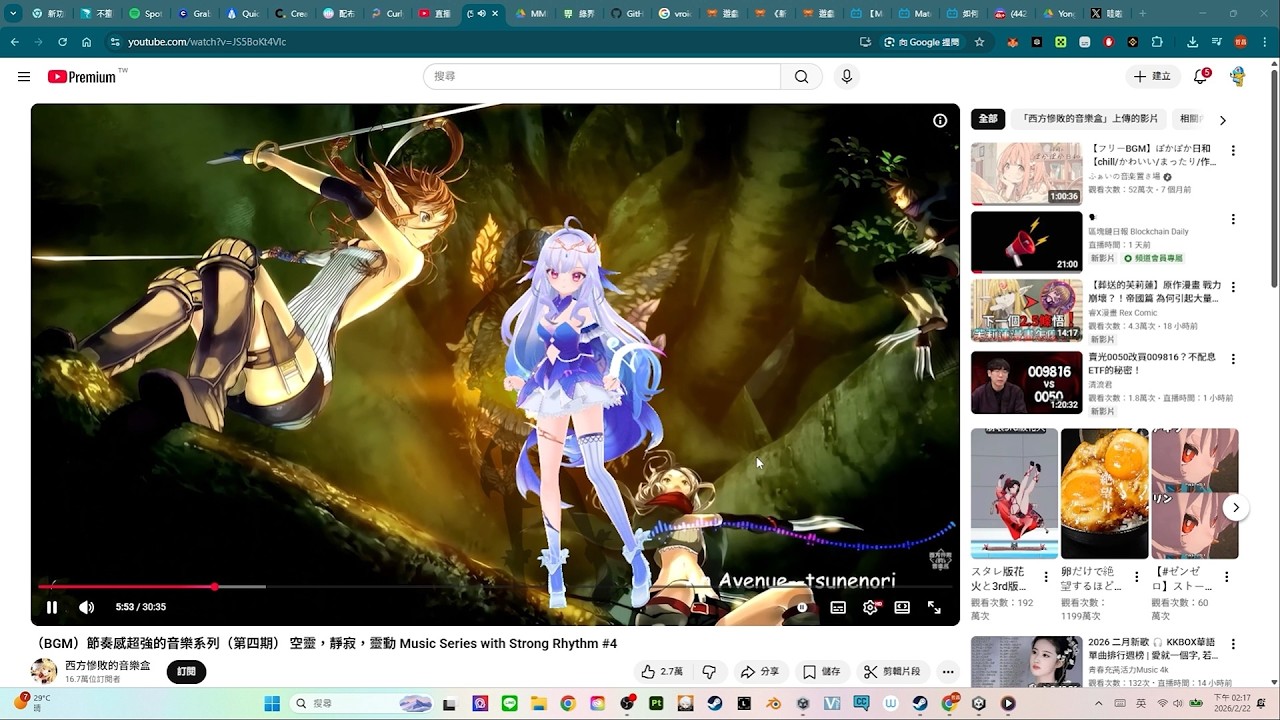Select the 全部 filter chip
The image size is (1280, 720).
tap(988, 119)
